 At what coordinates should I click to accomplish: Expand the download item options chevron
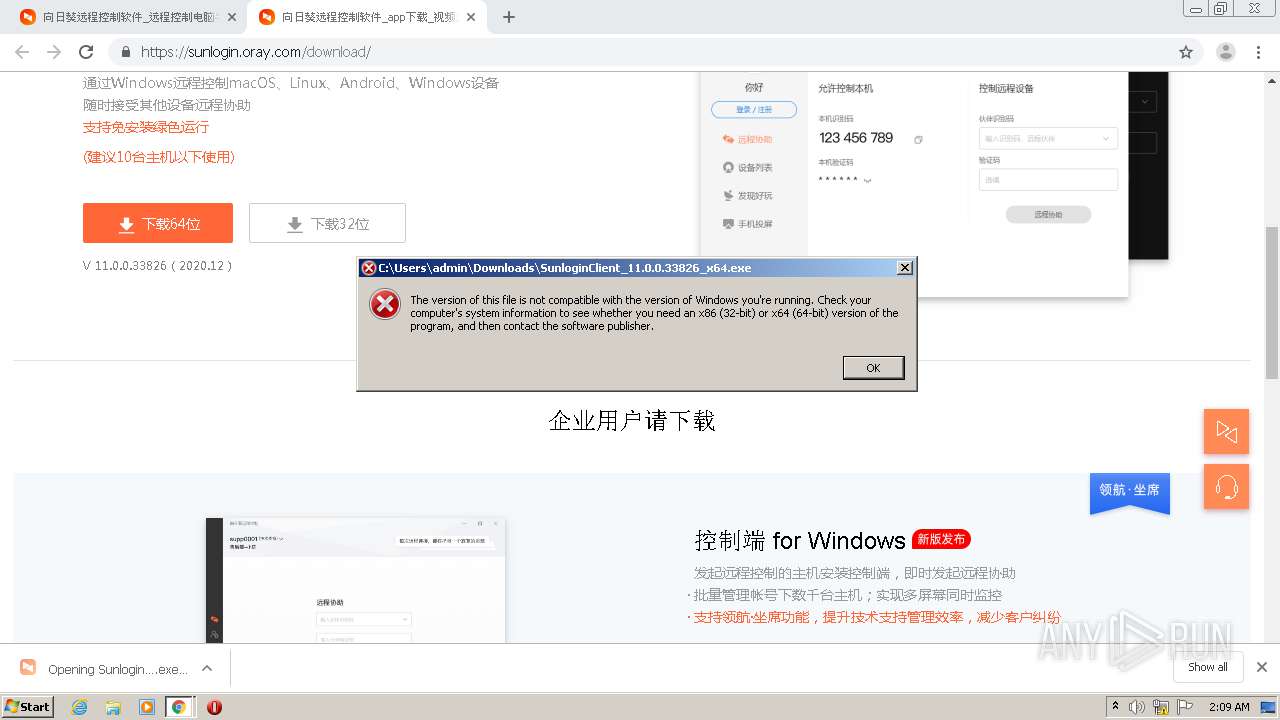[207, 668]
